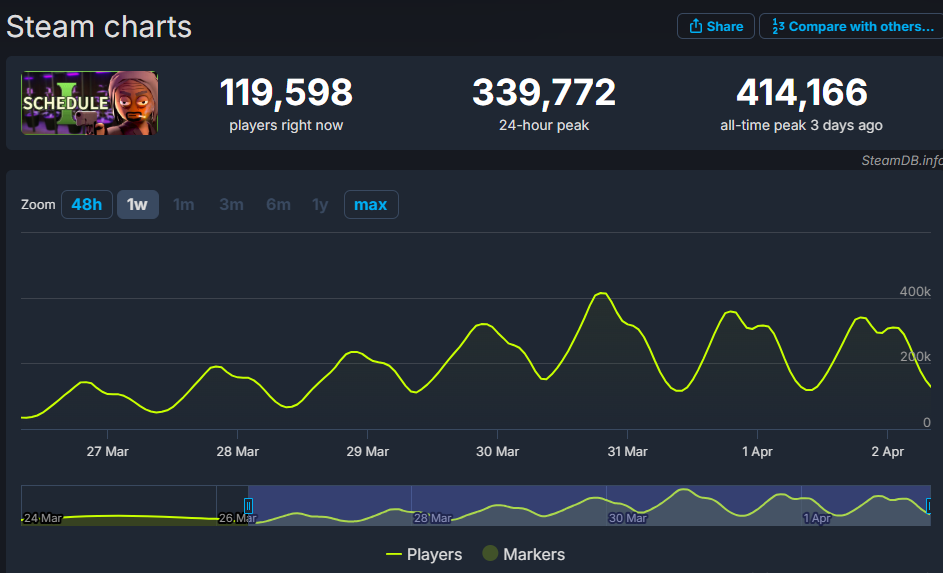943x573 pixels.
Task: Toggle the Players series in legend
Action: pyautogui.click(x=424, y=554)
